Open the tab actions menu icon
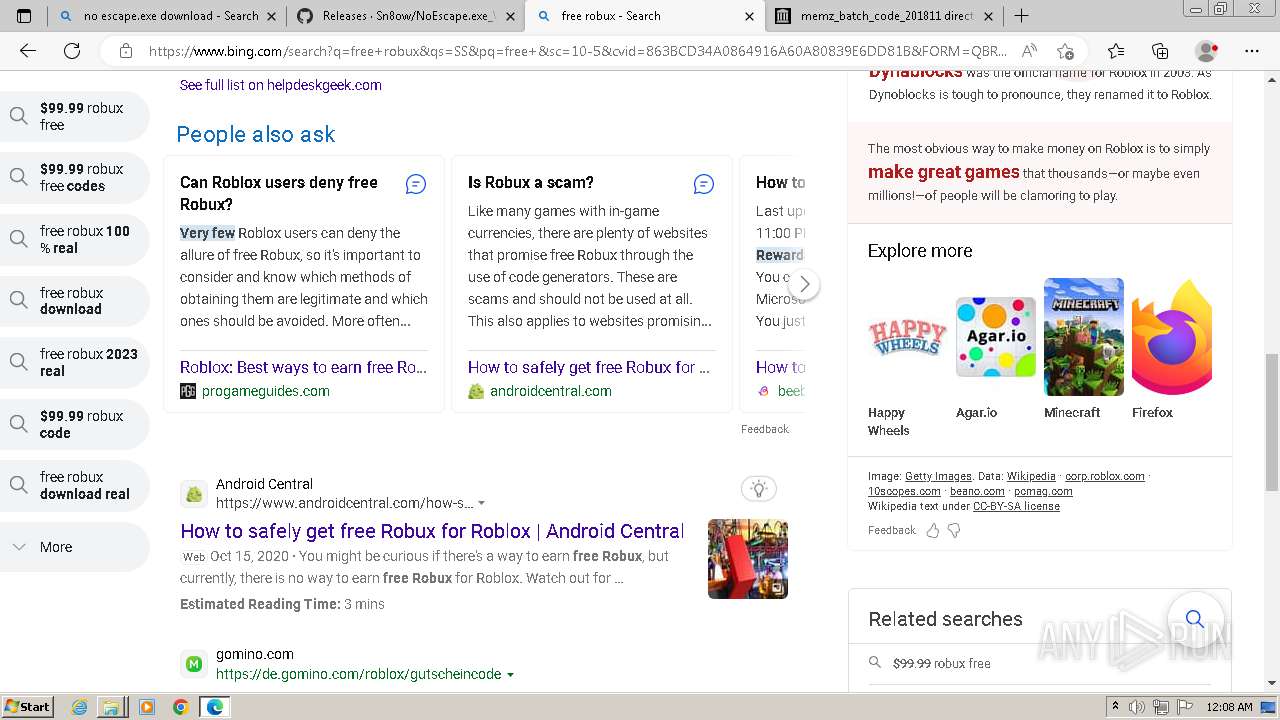Image resolution: width=1280 pixels, height=720 pixels. [24, 16]
